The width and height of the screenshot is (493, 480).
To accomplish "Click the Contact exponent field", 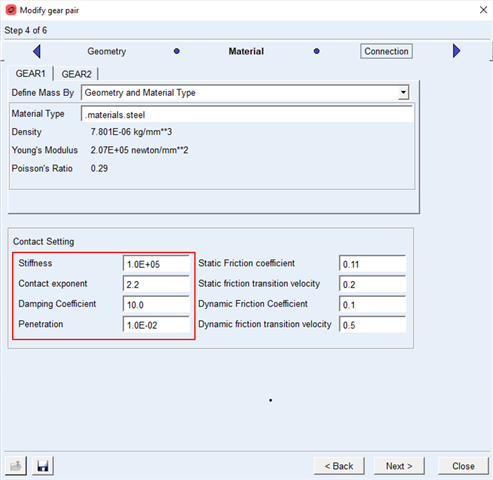I will 156,284.
